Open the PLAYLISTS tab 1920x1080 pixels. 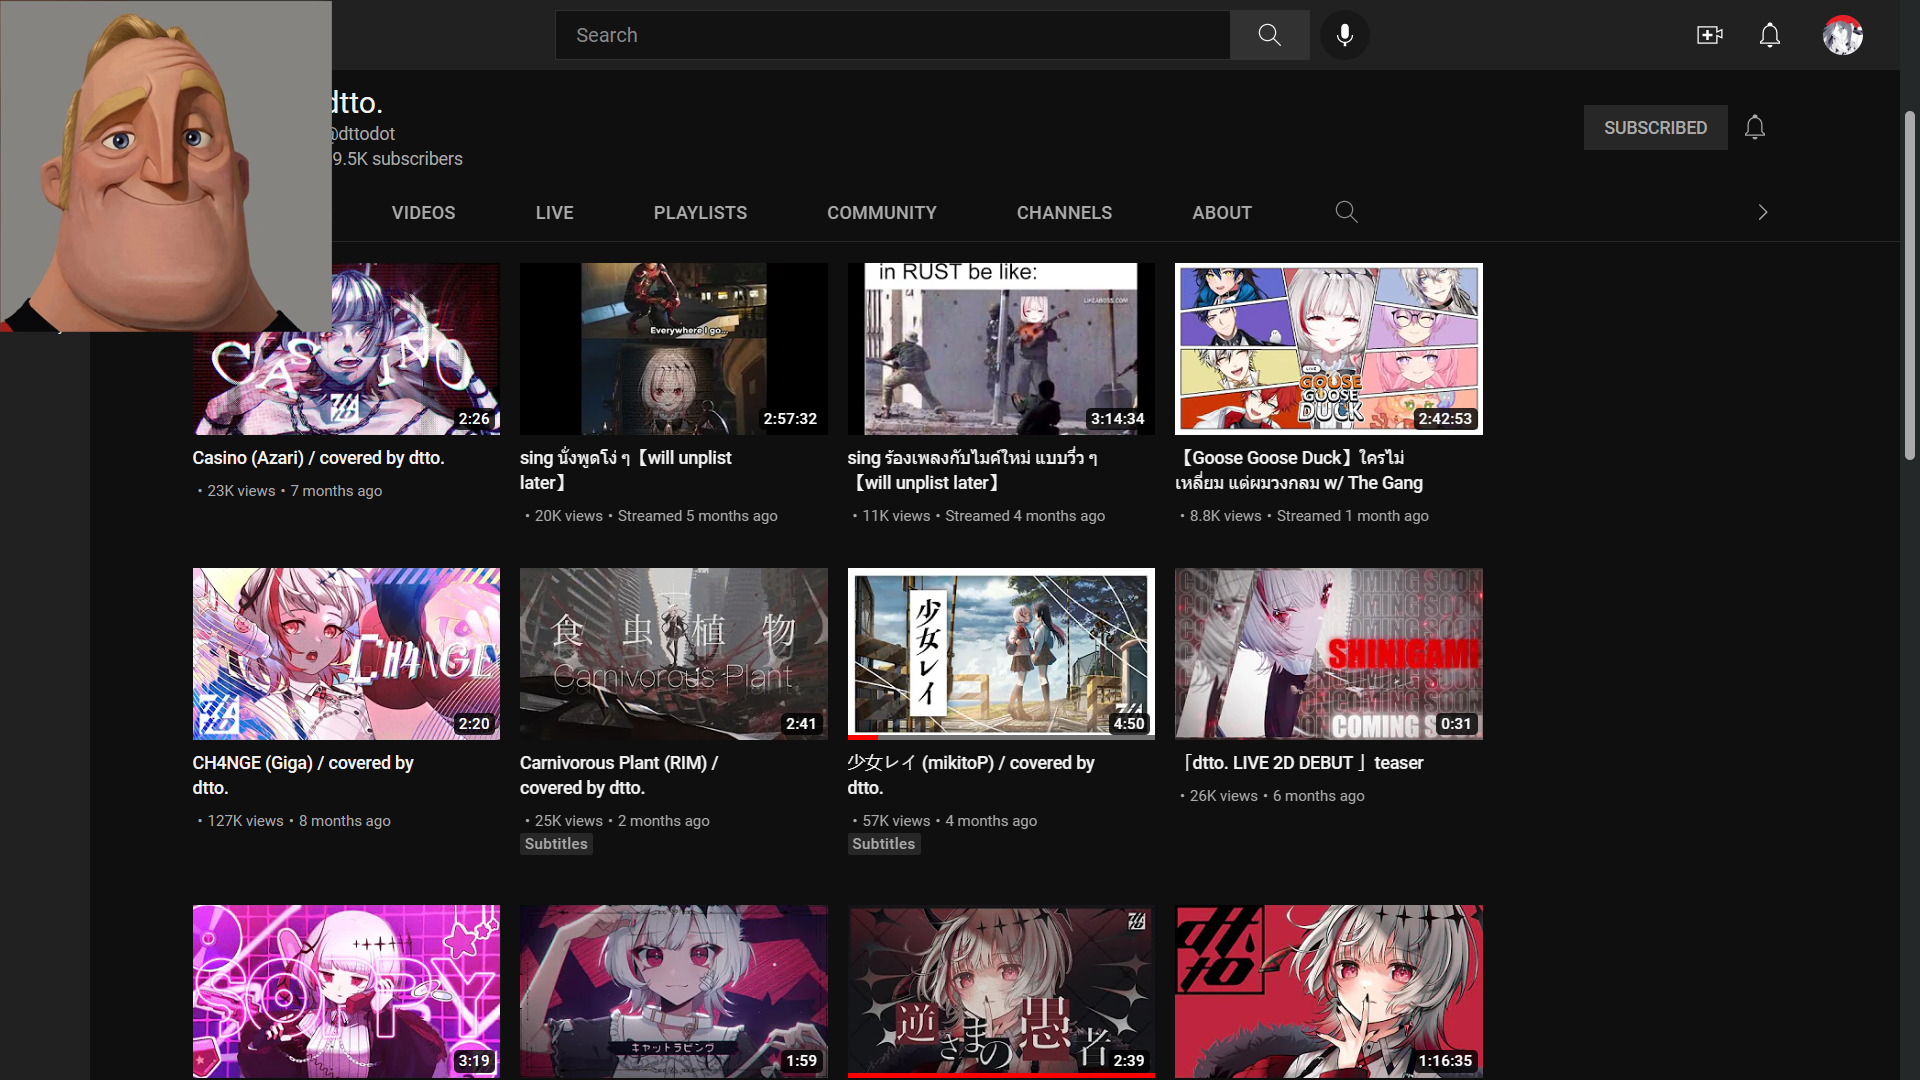700,213
